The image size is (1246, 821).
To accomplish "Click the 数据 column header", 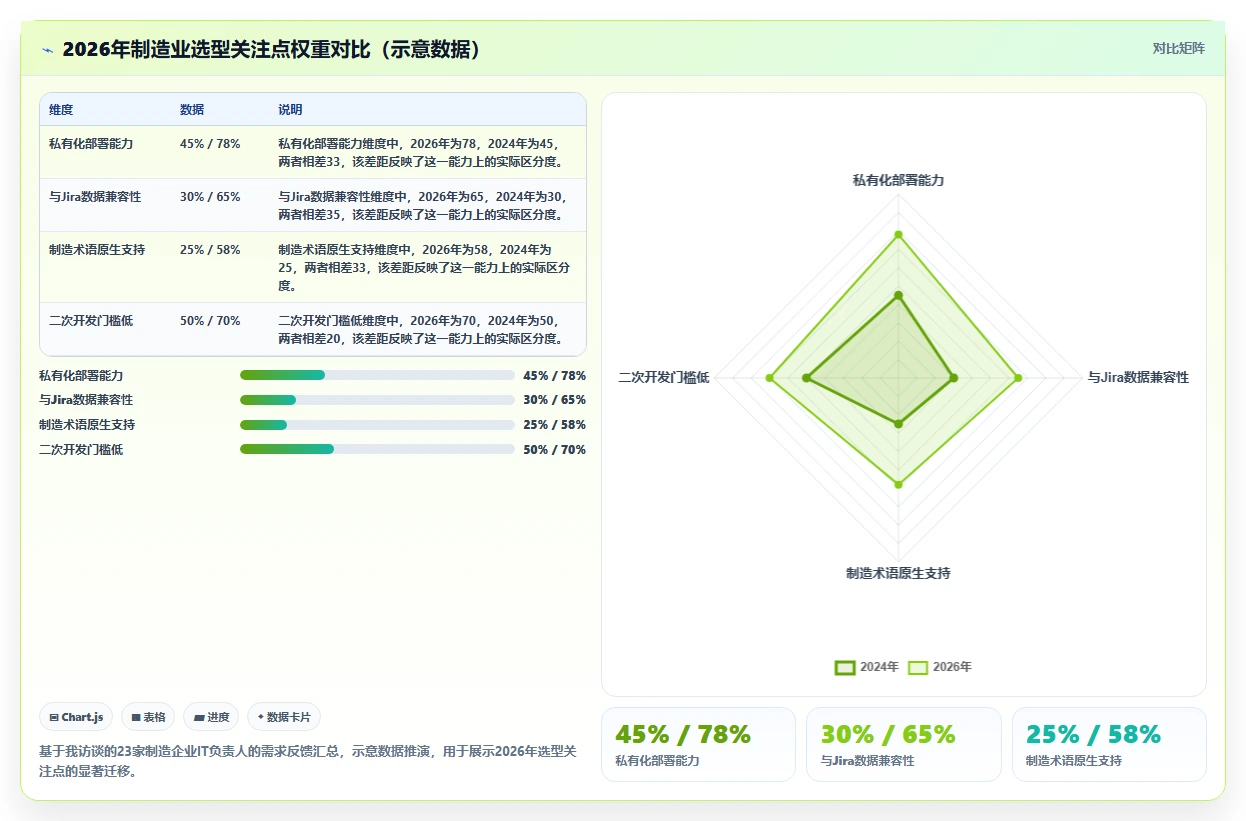I will click(x=192, y=110).
